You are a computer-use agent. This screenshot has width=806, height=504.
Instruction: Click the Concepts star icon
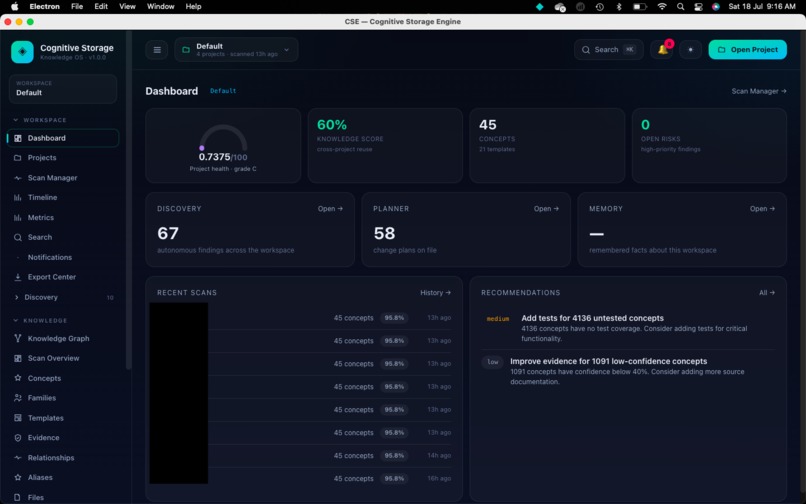click(18, 378)
